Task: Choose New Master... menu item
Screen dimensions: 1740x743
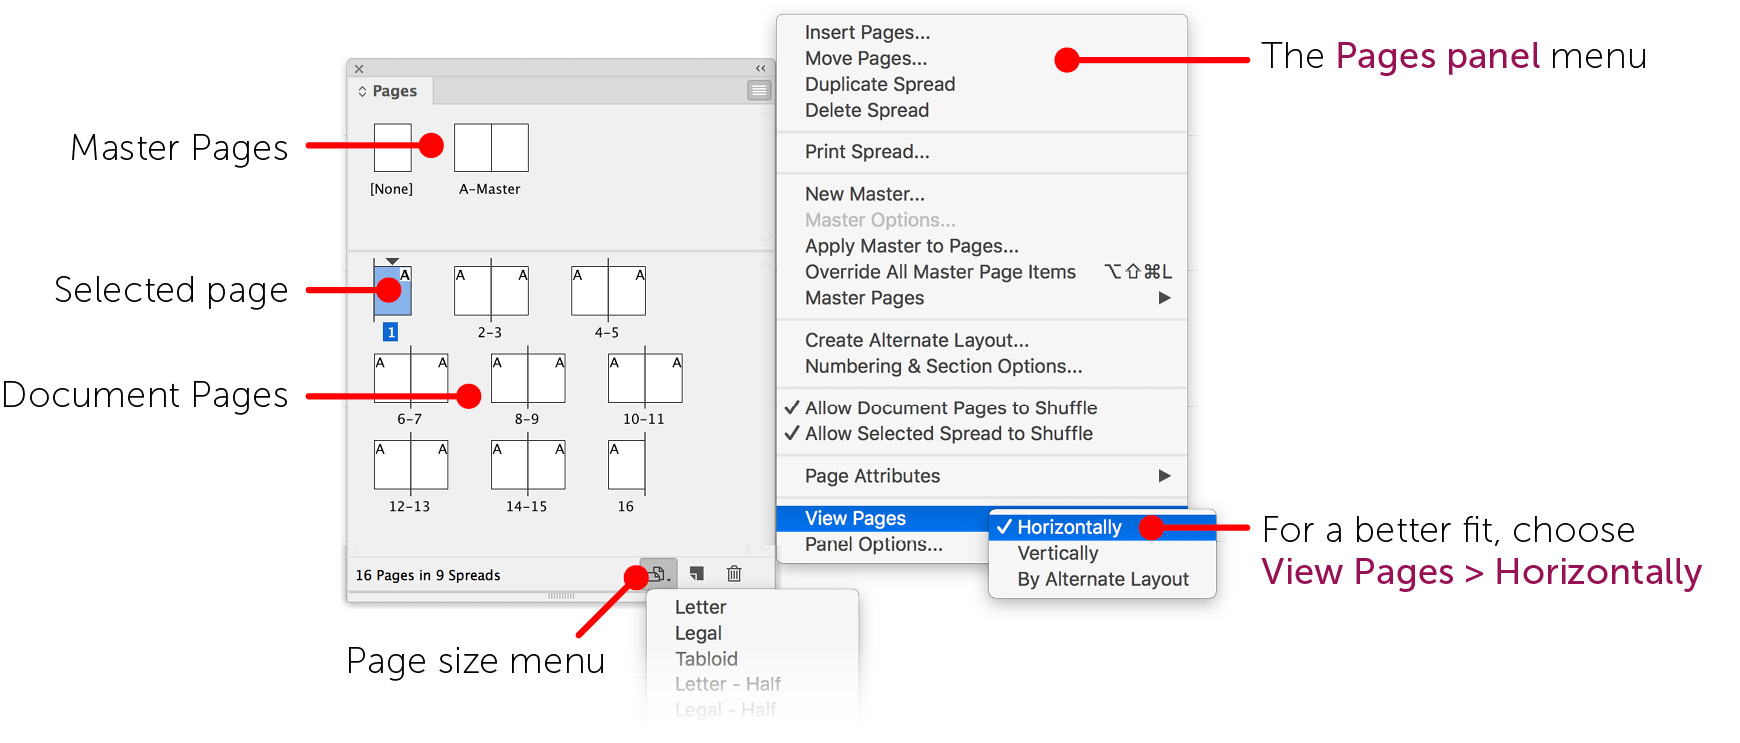Action: coord(981,194)
